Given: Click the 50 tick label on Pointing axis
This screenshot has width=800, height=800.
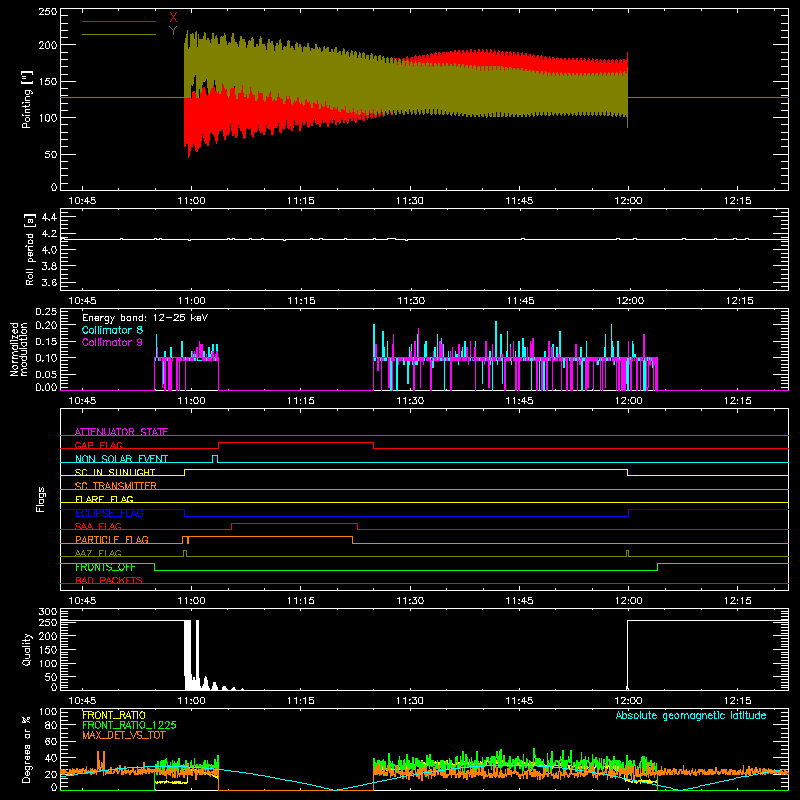Looking at the screenshot, I should tap(51, 155).
